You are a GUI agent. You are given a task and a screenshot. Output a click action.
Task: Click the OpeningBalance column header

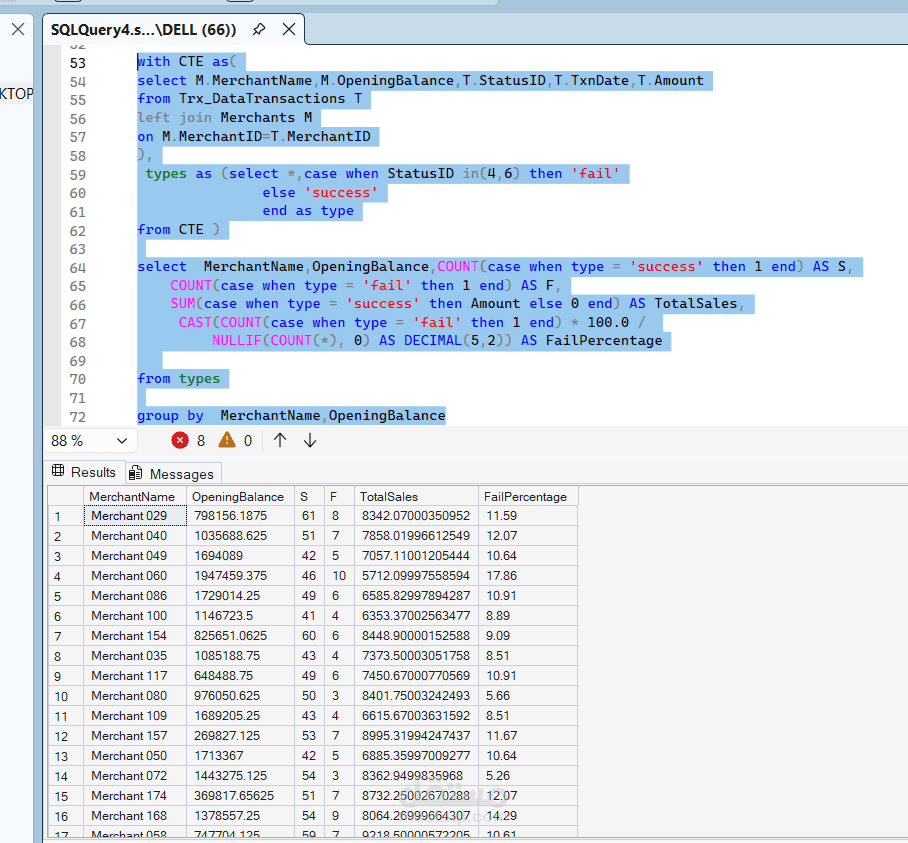click(240, 497)
